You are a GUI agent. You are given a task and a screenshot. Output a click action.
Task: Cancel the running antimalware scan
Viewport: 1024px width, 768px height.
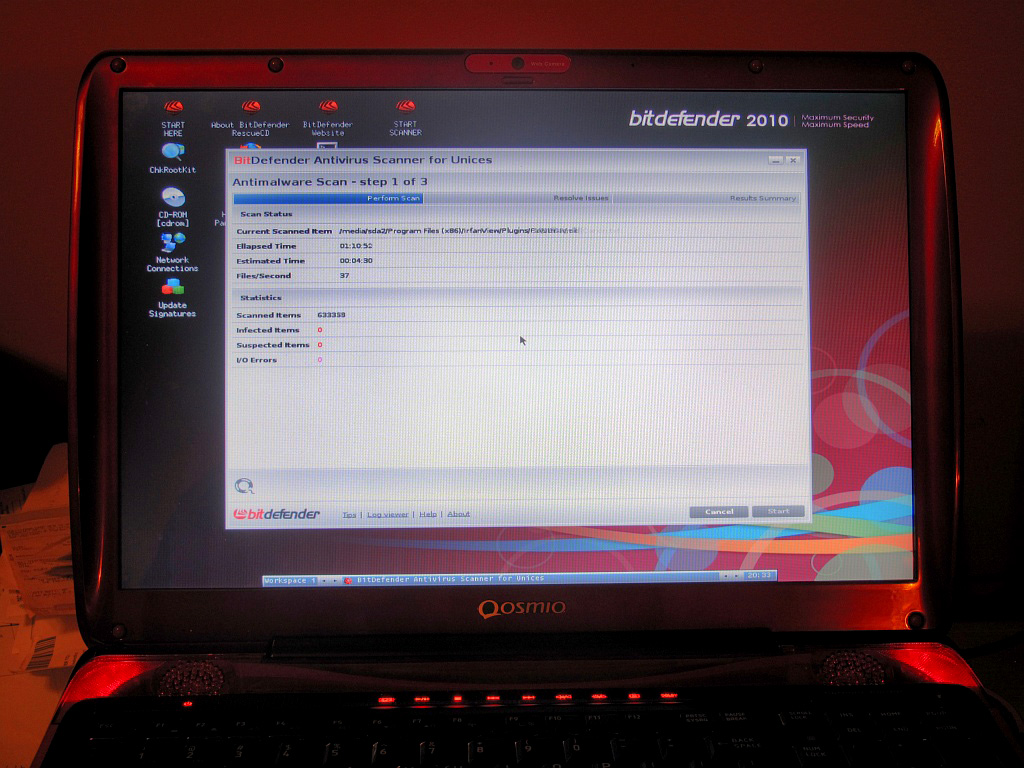coord(719,511)
